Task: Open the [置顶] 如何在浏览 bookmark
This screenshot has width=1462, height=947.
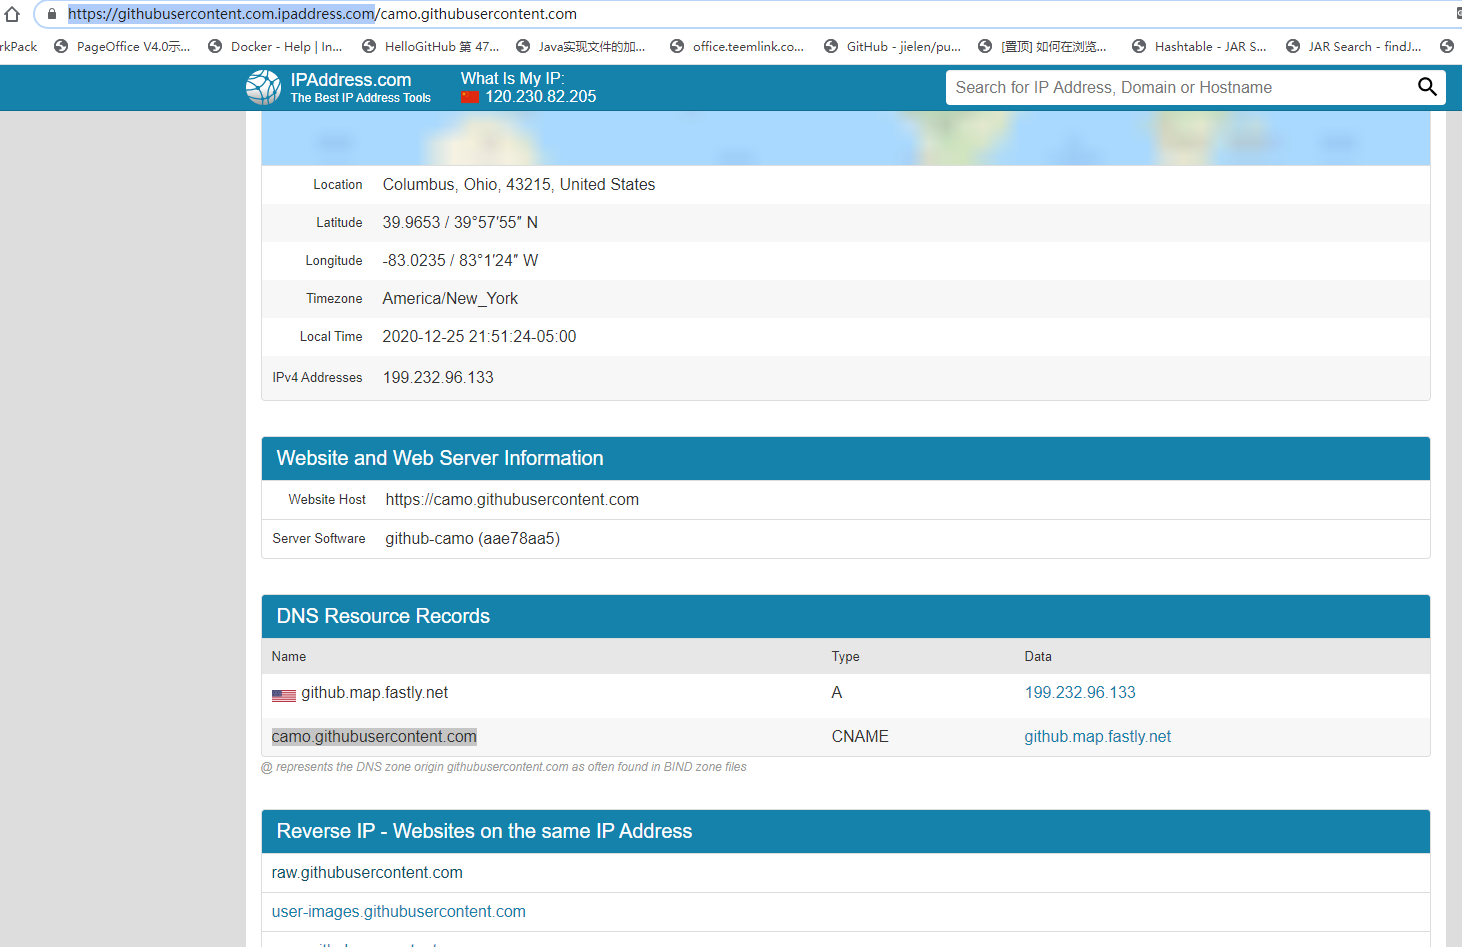Action: [x=1042, y=46]
